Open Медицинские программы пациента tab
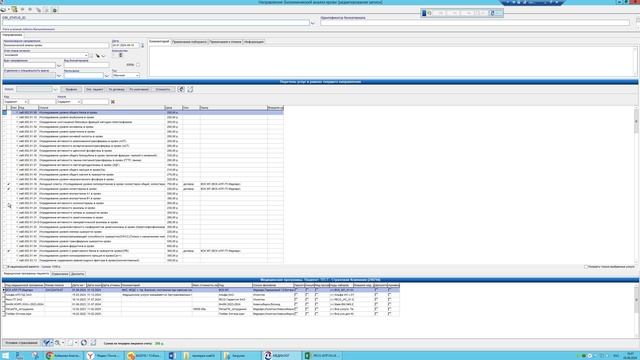 tap(26, 273)
